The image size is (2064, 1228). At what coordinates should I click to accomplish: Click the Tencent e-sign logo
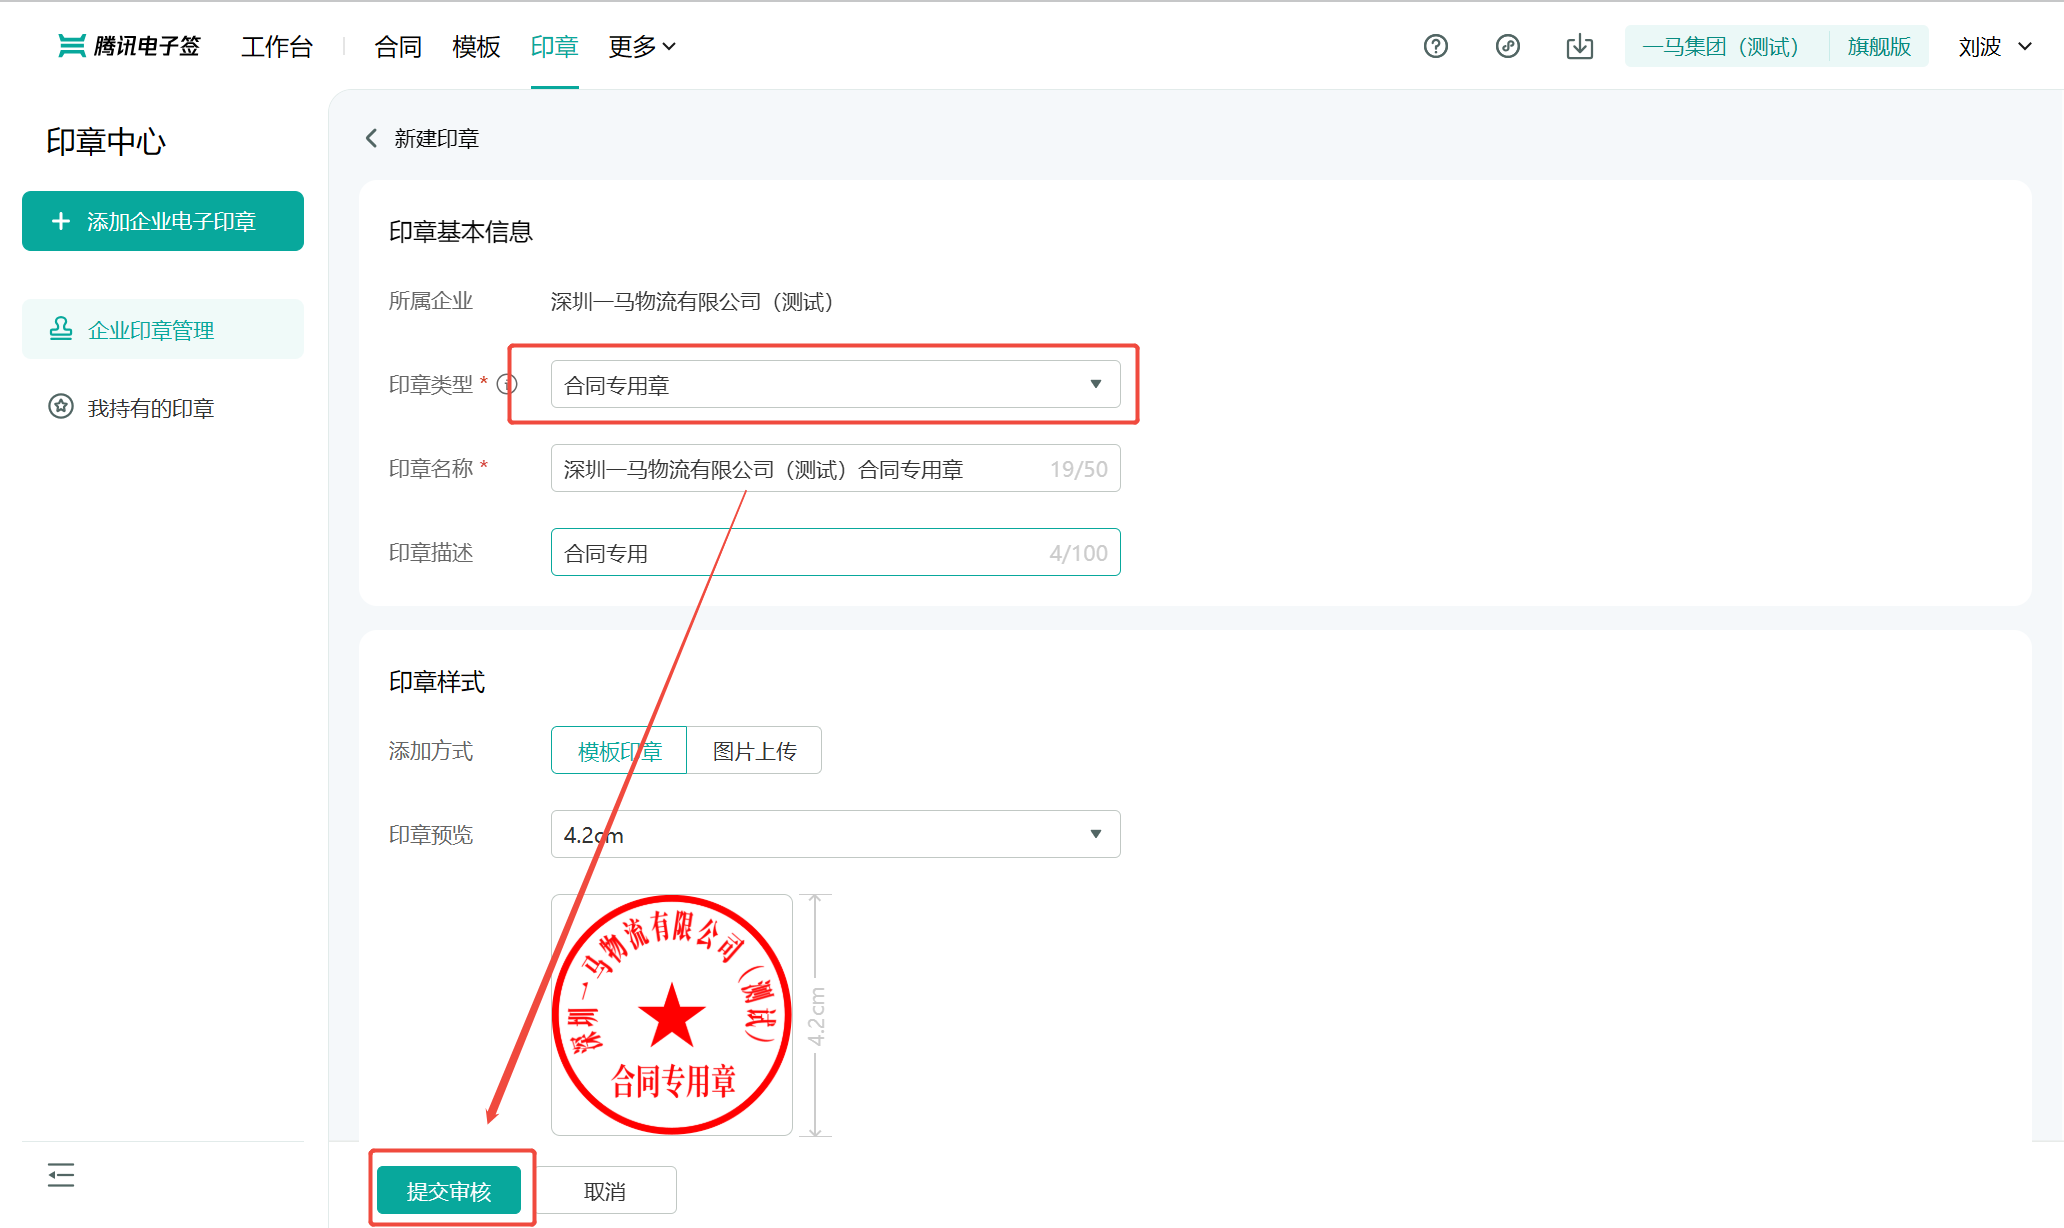point(129,46)
